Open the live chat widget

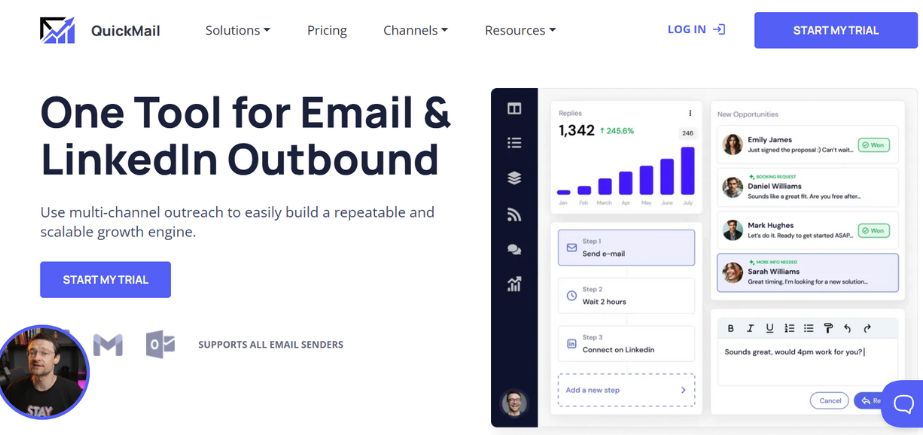(903, 403)
